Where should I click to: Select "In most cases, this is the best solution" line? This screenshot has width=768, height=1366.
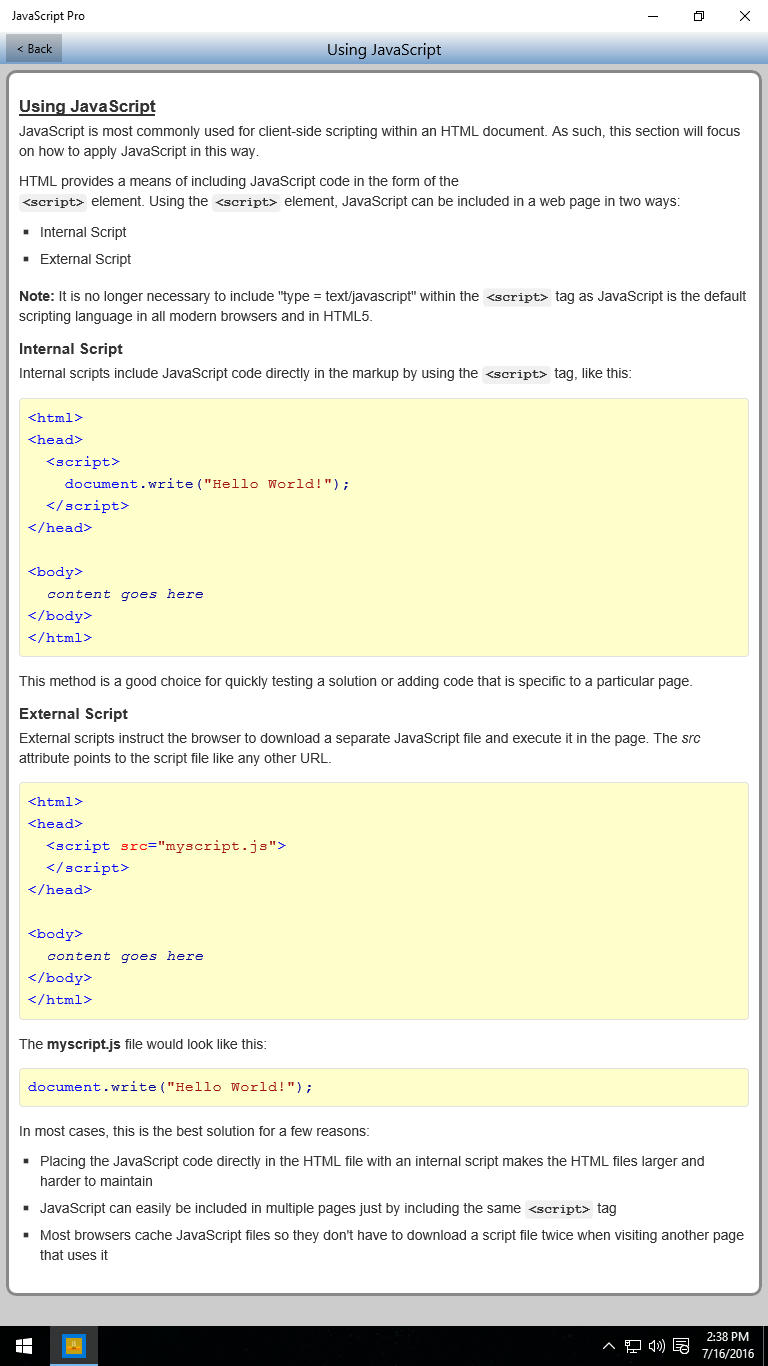pos(194,1132)
